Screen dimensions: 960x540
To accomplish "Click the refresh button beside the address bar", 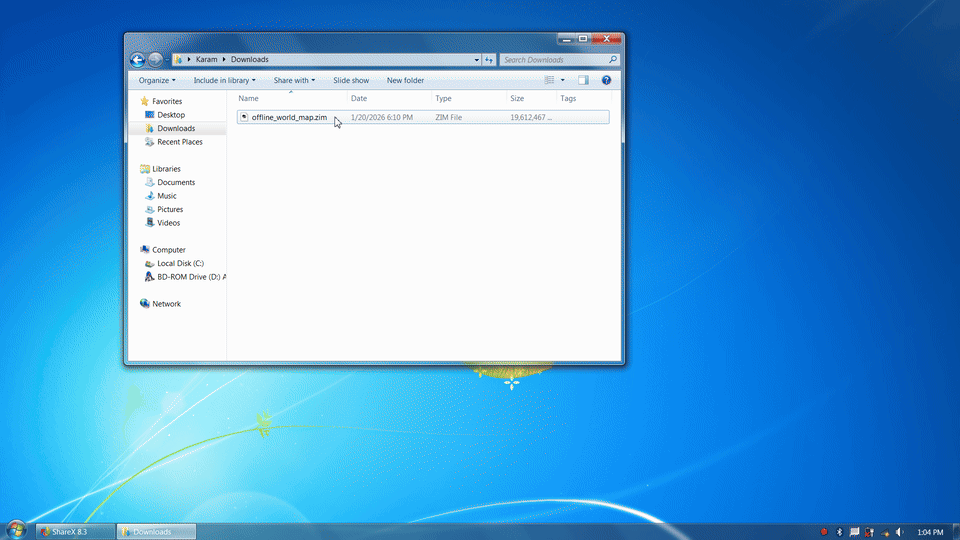I will 489,59.
